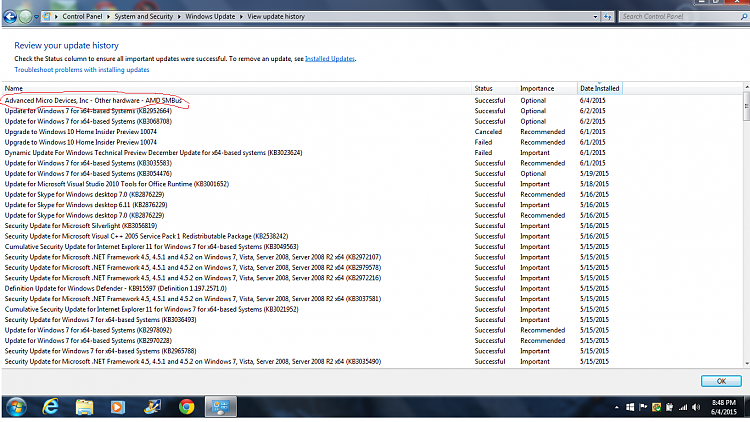Open the paint tool icon on taskbar
Screen dimensions: 750x422
pos(152,407)
